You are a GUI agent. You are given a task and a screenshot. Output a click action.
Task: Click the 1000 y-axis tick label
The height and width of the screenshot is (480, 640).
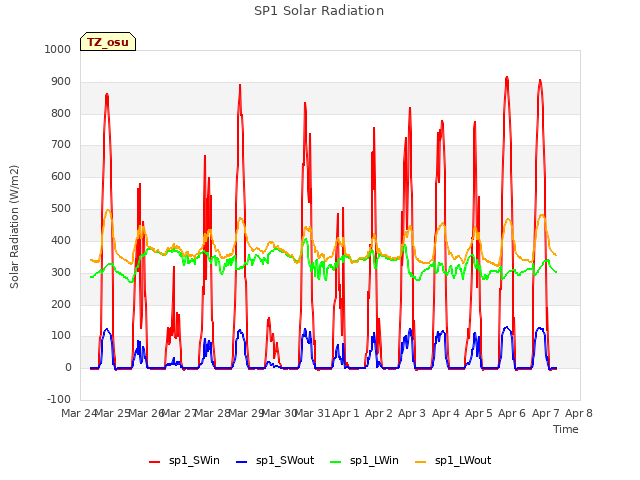click(58, 49)
